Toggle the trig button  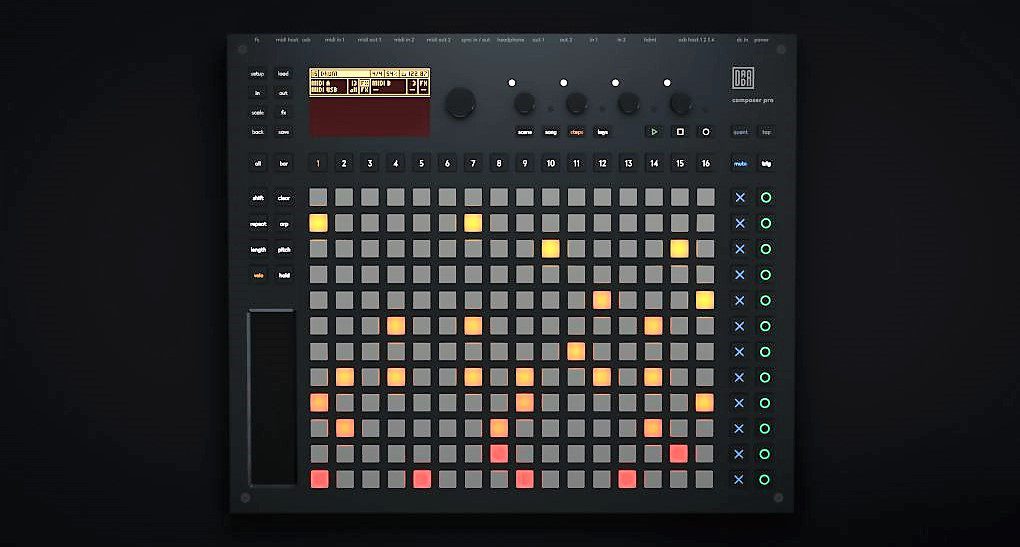(x=766, y=164)
